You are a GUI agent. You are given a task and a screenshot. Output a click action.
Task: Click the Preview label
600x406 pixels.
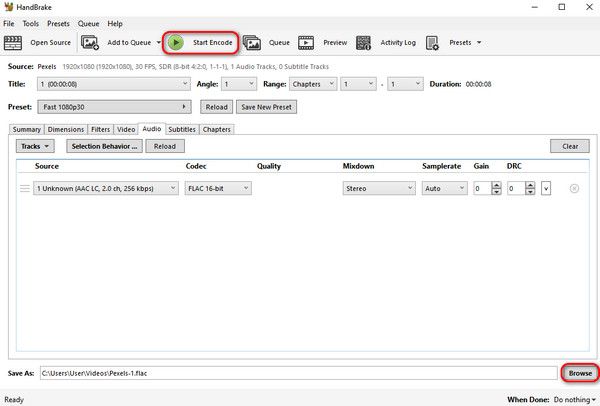(335, 42)
